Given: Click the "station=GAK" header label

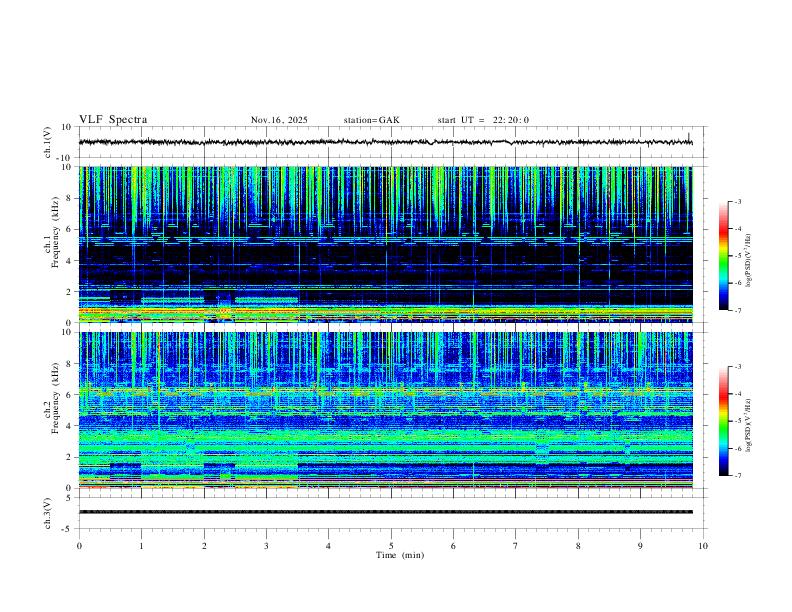Looking at the screenshot, I should (371, 120).
